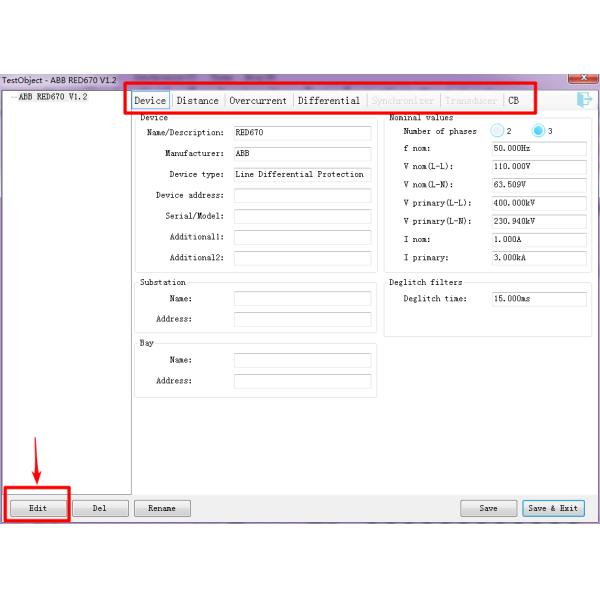The height and width of the screenshot is (600, 600).
Task: Click the "Deglitch filters" group title
Action: (426, 282)
